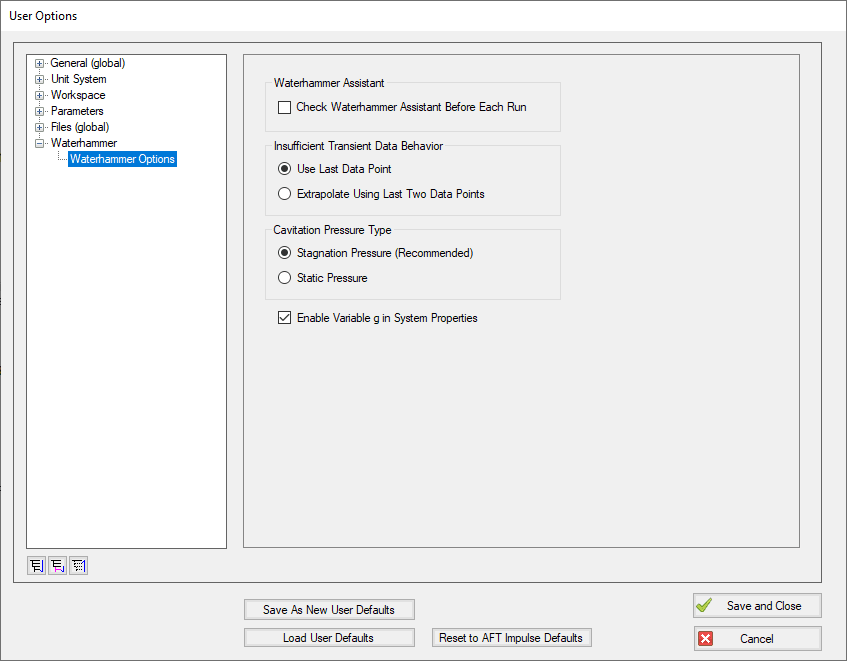This screenshot has width=847, height=661.
Task: Expand the Files (global) tree node
Action: [x=39, y=127]
